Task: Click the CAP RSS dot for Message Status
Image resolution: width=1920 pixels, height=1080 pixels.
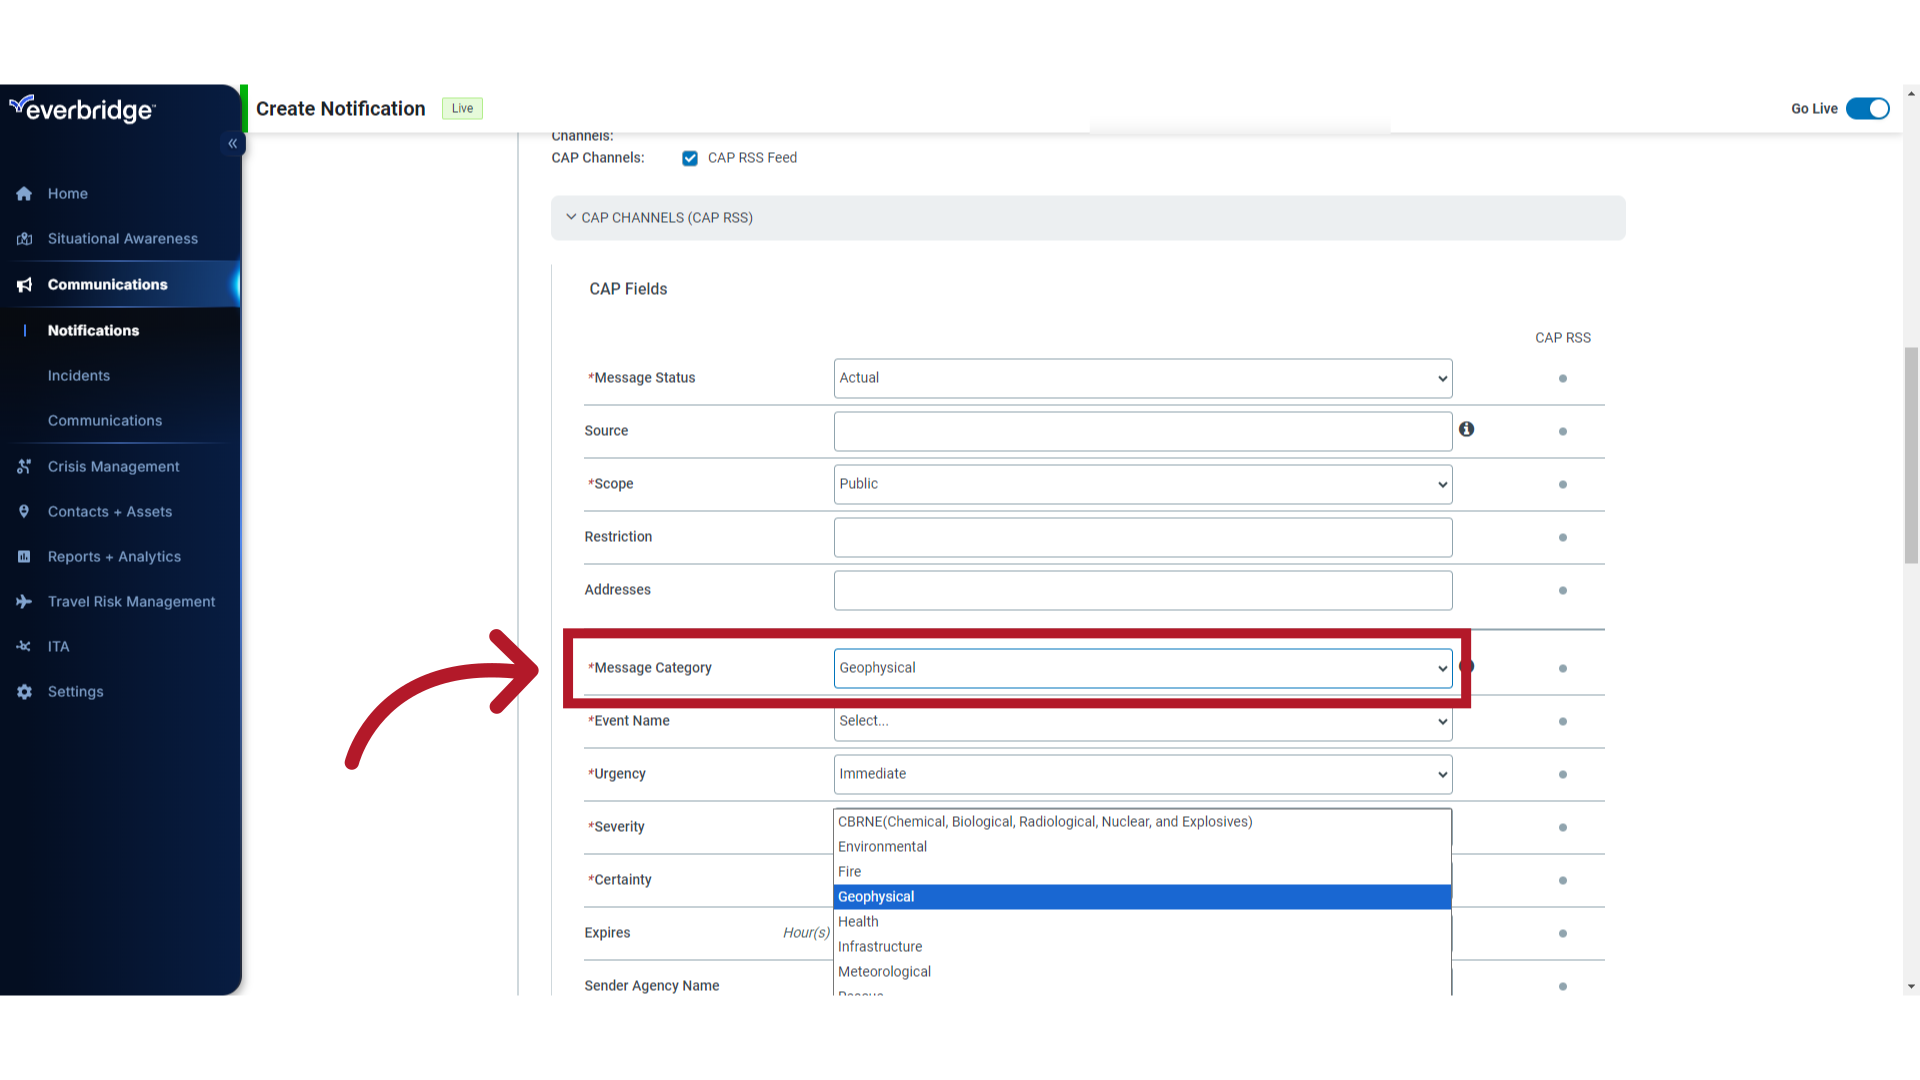Action: (1563, 379)
